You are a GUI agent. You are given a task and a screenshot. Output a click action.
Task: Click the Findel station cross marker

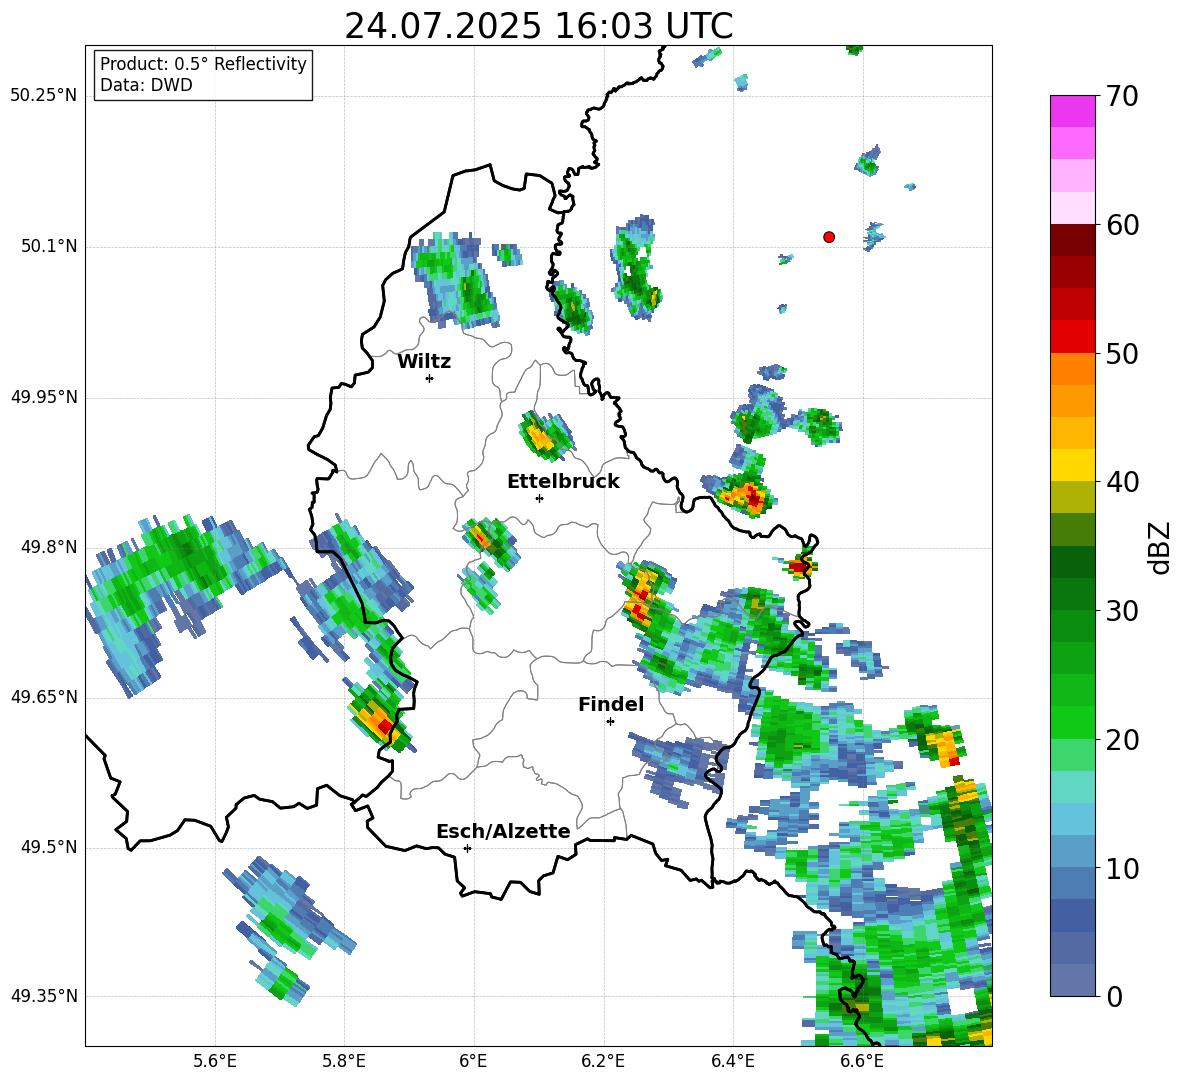point(610,722)
